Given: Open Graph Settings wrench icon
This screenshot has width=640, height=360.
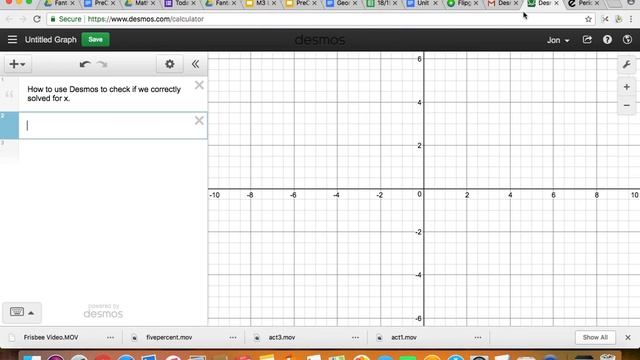Looking at the screenshot, I should click(627, 64).
